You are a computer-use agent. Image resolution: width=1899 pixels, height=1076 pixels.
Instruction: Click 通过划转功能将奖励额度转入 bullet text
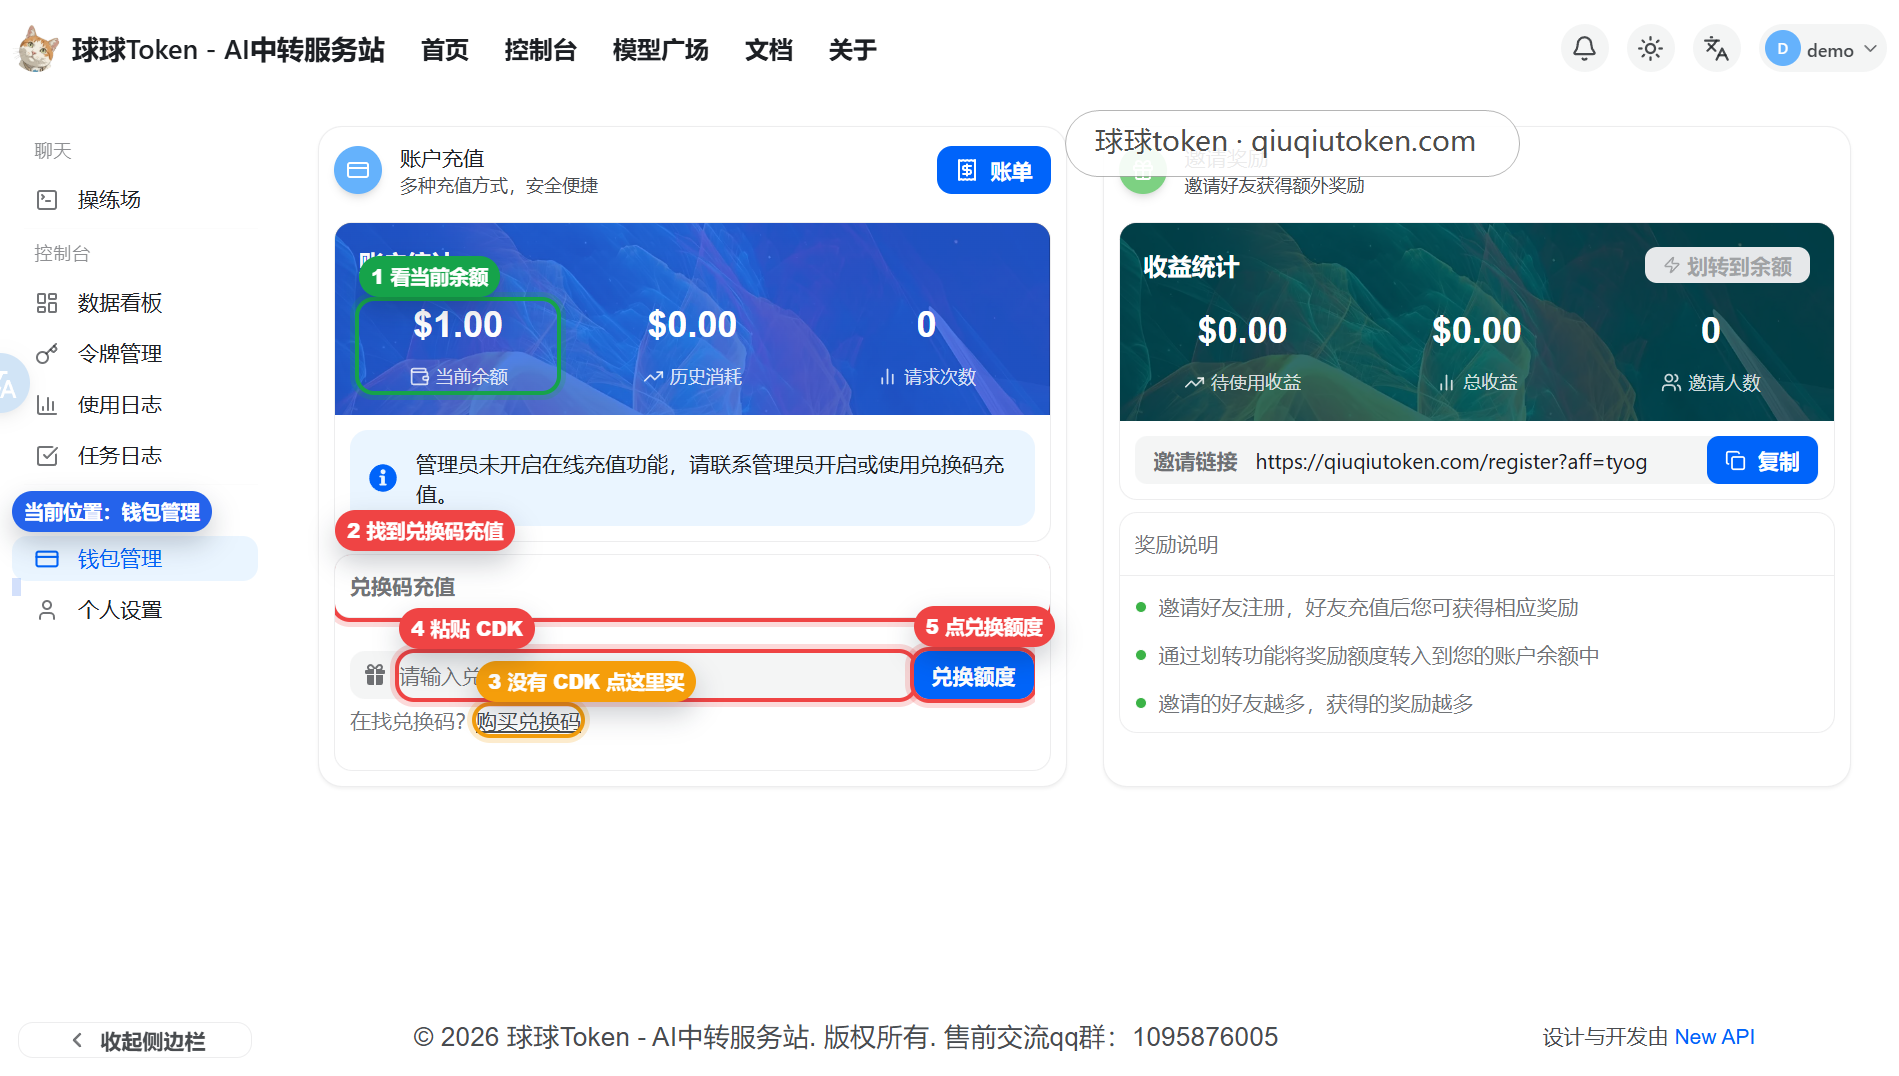[x=1379, y=656]
